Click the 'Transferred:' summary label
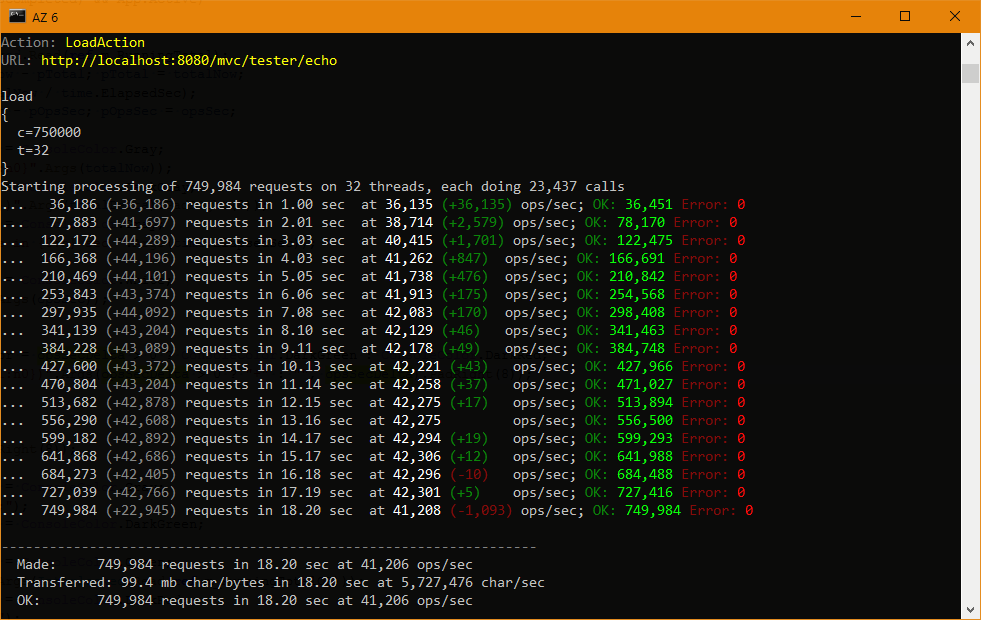Viewport: 981px width, 620px height. [x=65, y=583]
